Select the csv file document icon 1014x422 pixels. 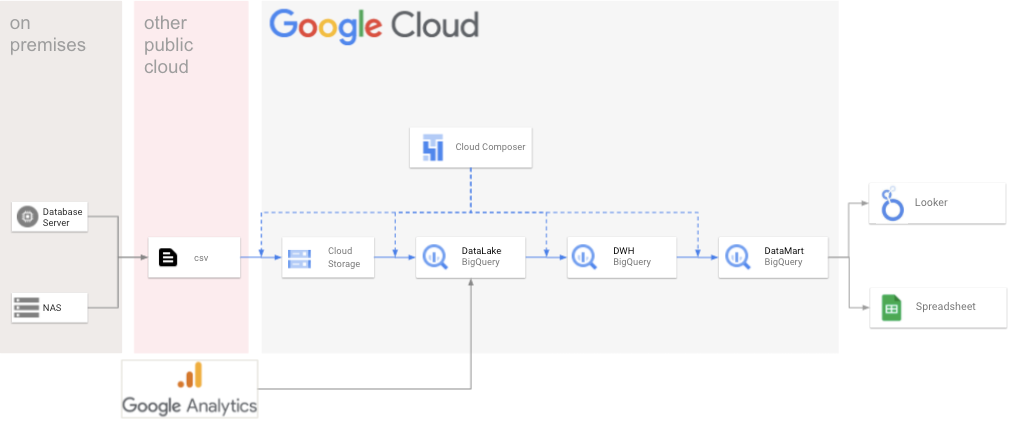coord(168,257)
